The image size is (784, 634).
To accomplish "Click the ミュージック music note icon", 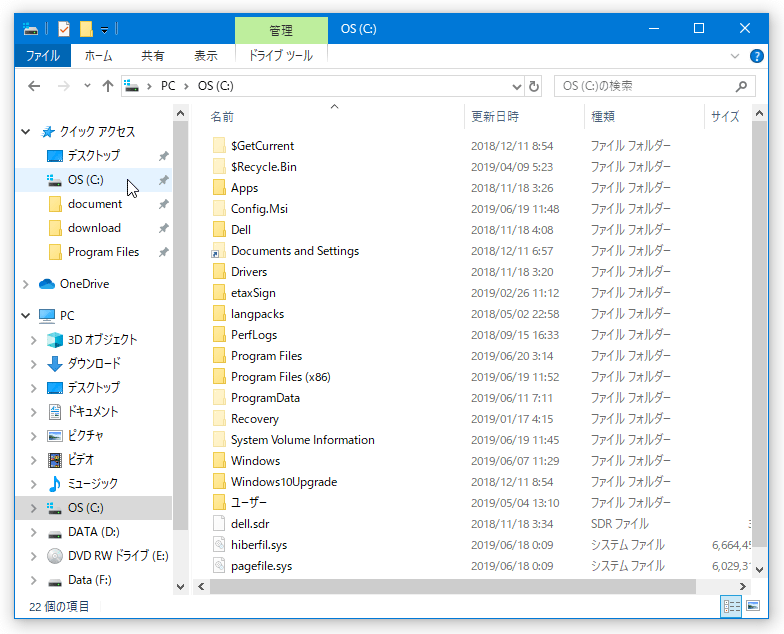I will (54, 484).
